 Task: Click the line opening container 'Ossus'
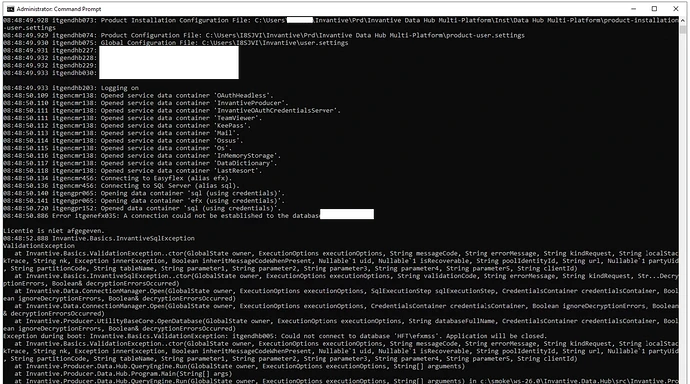point(123,141)
